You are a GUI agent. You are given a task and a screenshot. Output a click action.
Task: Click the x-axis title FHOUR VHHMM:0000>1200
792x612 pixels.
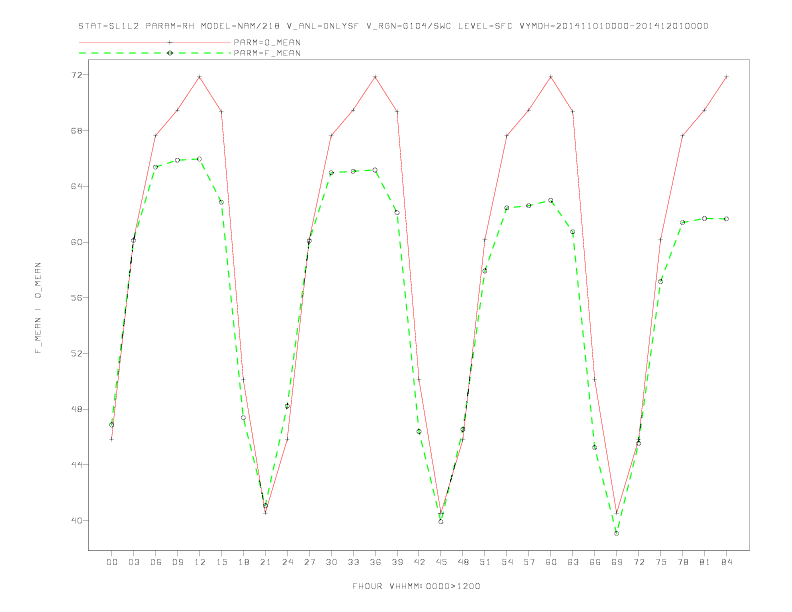(x=416, y=586)
